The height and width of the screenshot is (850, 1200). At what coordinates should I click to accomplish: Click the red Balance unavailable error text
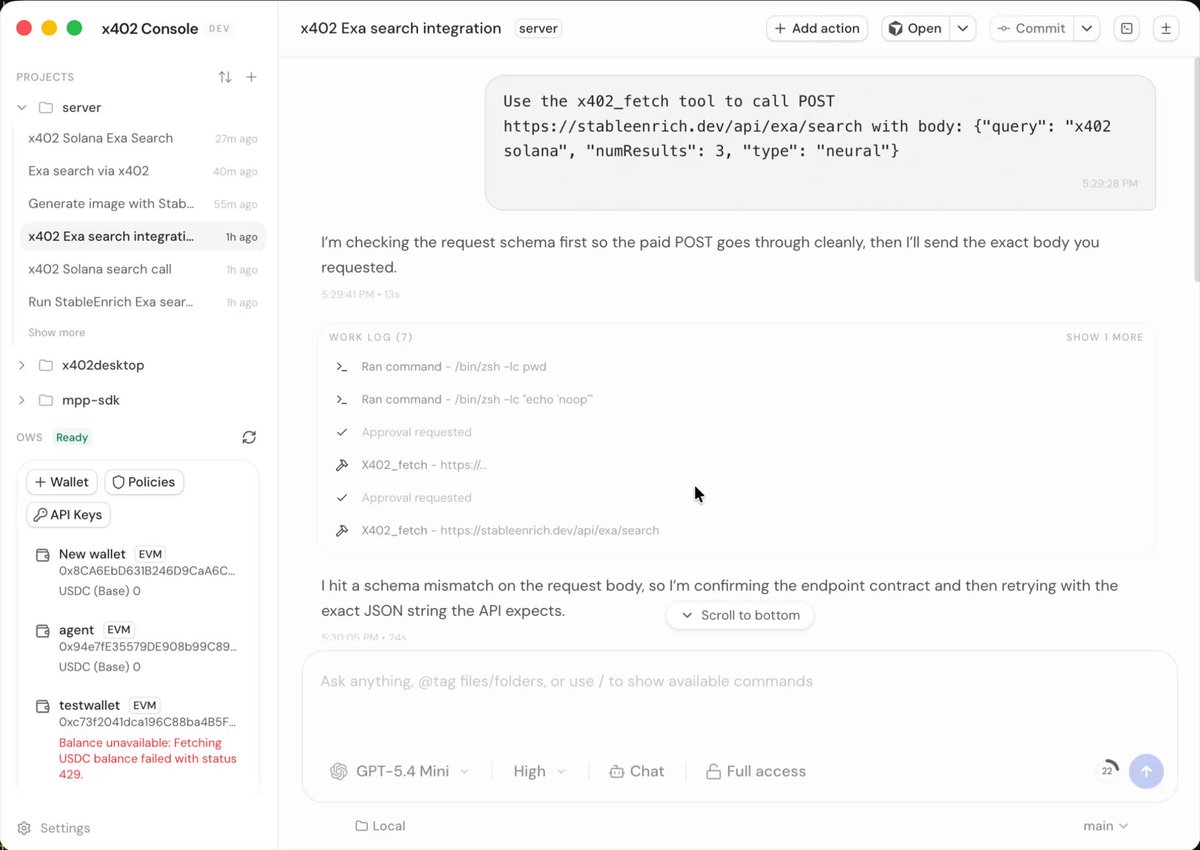148,759
